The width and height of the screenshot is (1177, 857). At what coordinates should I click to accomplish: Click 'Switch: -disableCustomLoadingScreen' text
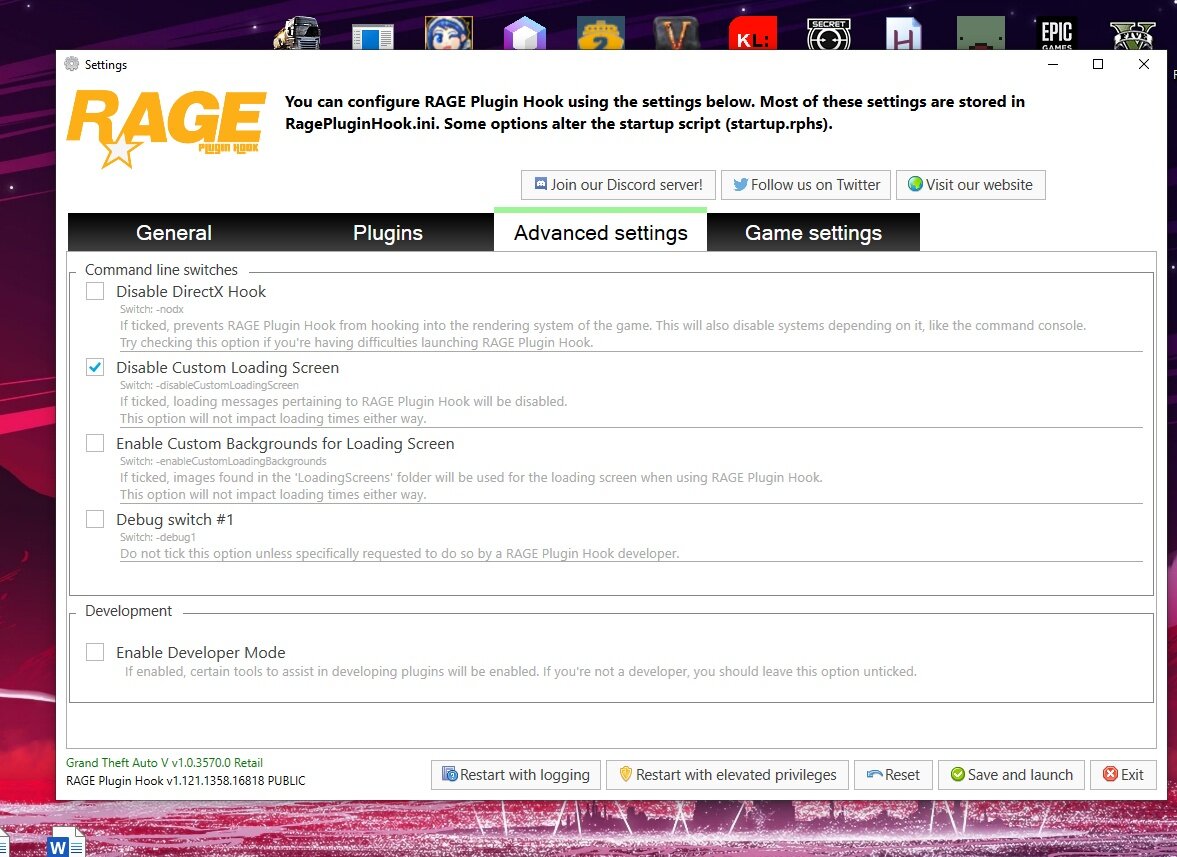click(209, 385)
